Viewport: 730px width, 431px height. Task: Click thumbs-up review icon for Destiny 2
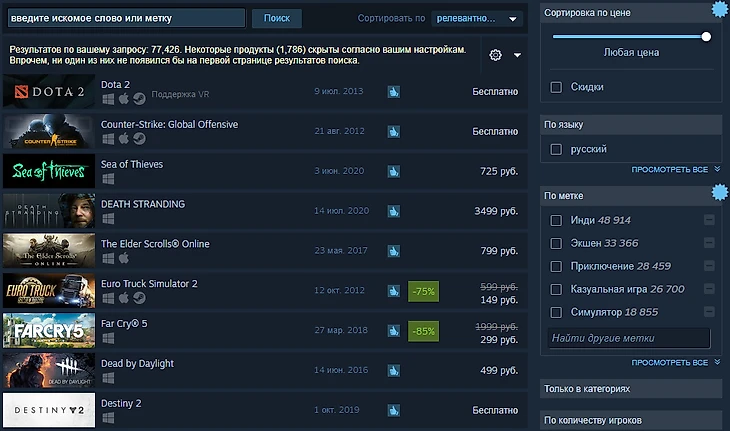coord(394,411)
